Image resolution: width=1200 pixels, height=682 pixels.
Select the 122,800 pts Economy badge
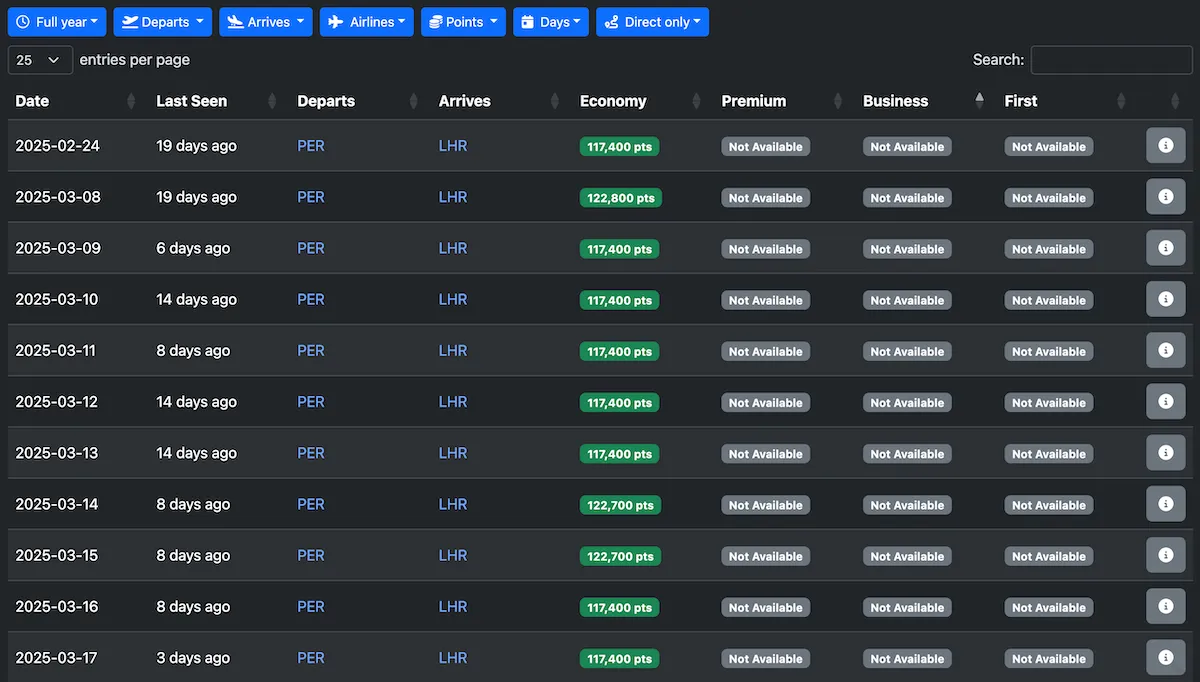621,198
